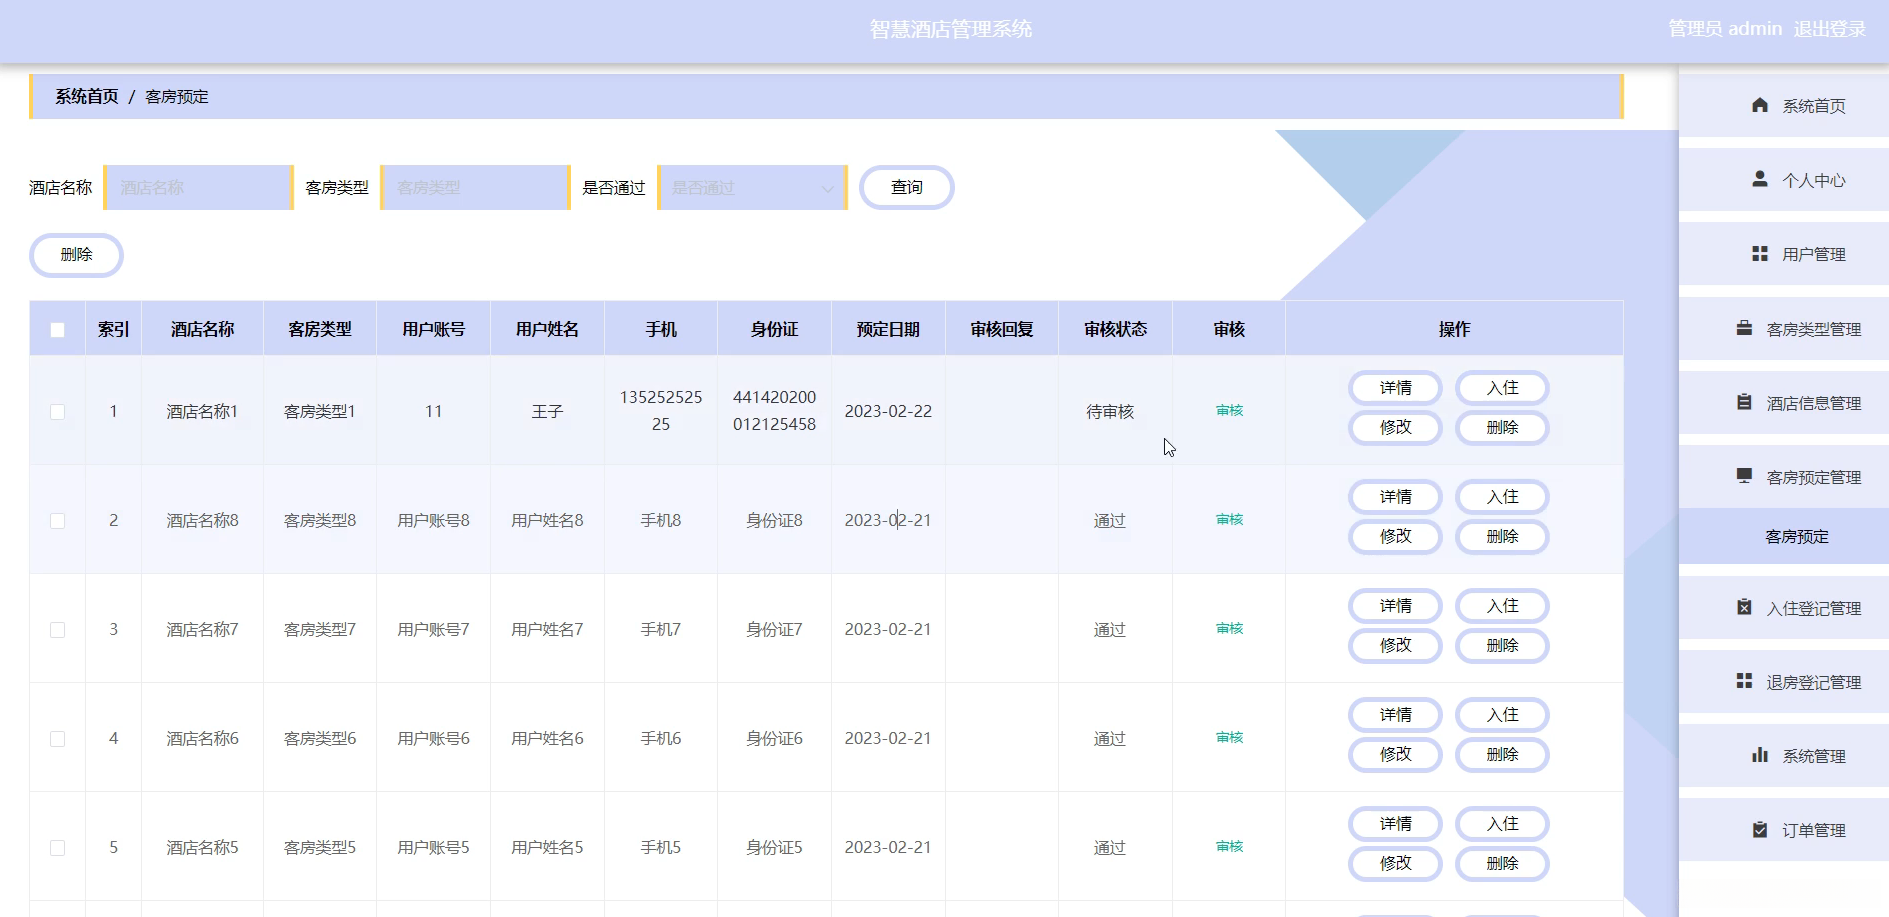Focus the 客房类型 search input field
This screenshot has height=917, width=1889.
point(475,188)
